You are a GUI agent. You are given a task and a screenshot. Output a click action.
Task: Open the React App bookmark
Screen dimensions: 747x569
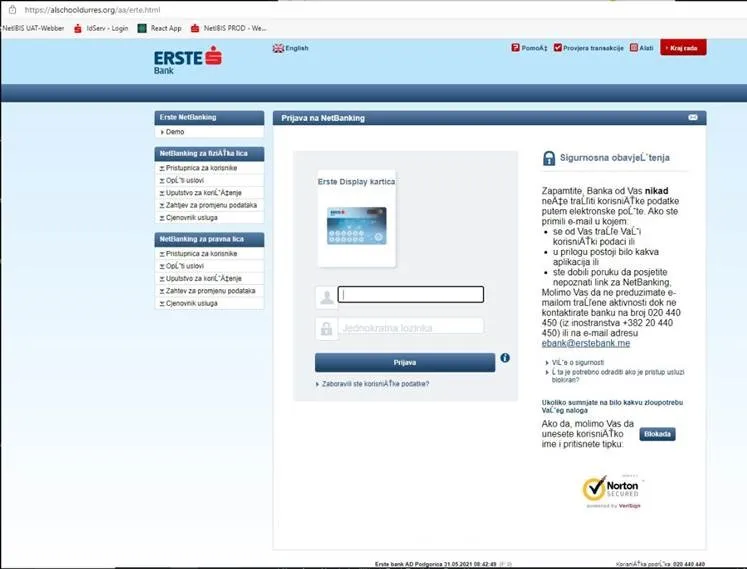point(160,28)
